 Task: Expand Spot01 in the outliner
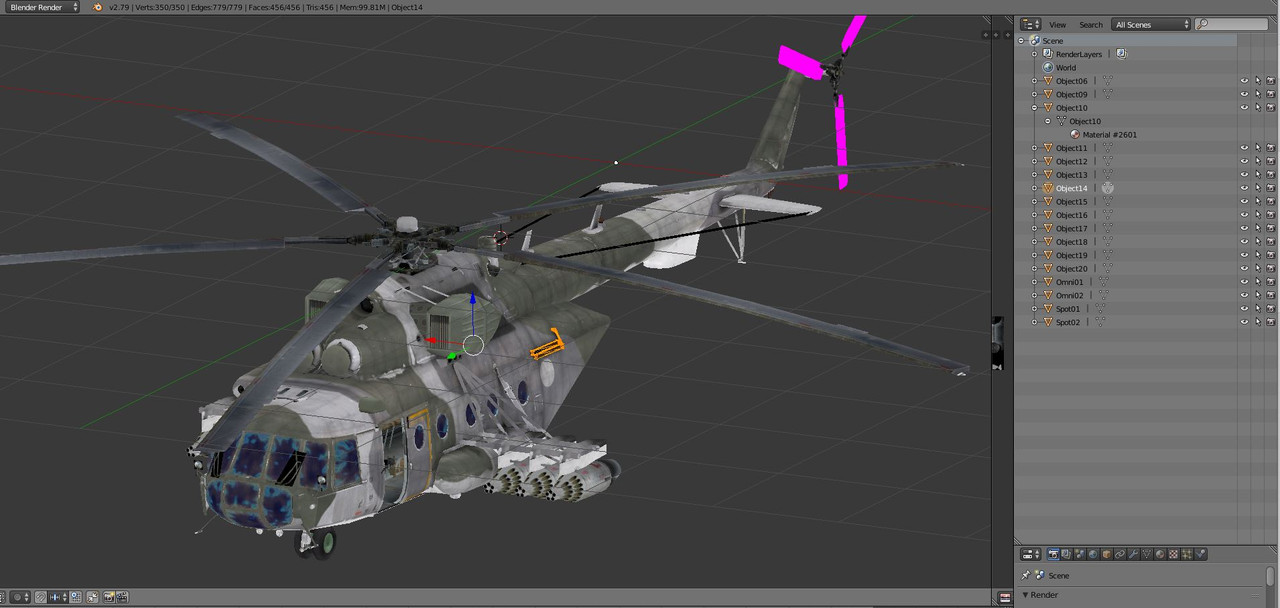click(1035, 309)
